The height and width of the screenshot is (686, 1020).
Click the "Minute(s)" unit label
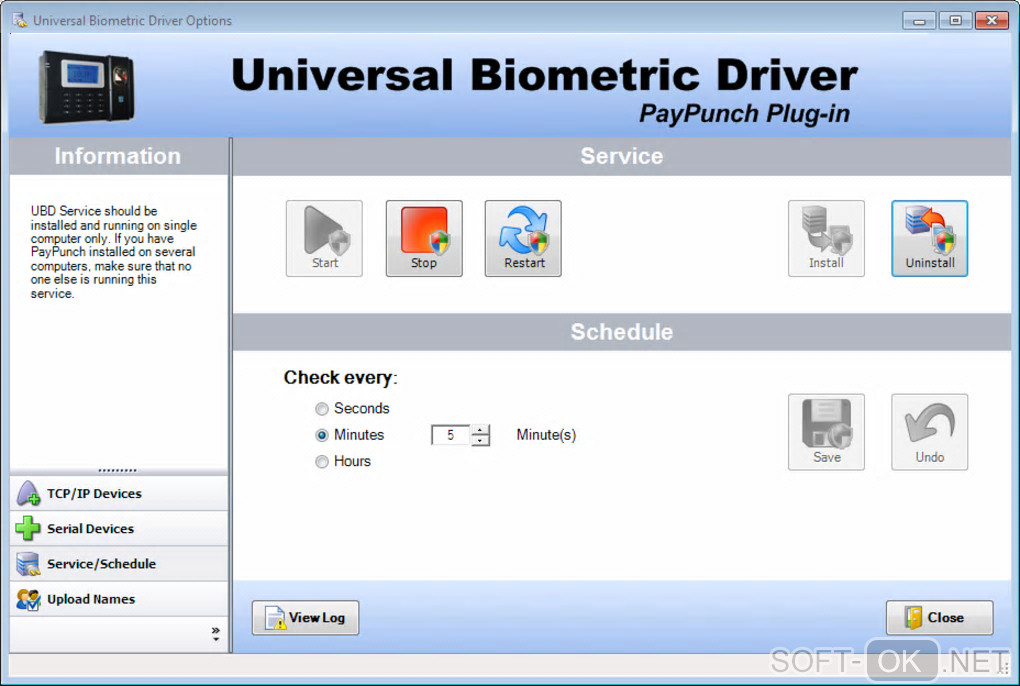[x=546, y=435]
